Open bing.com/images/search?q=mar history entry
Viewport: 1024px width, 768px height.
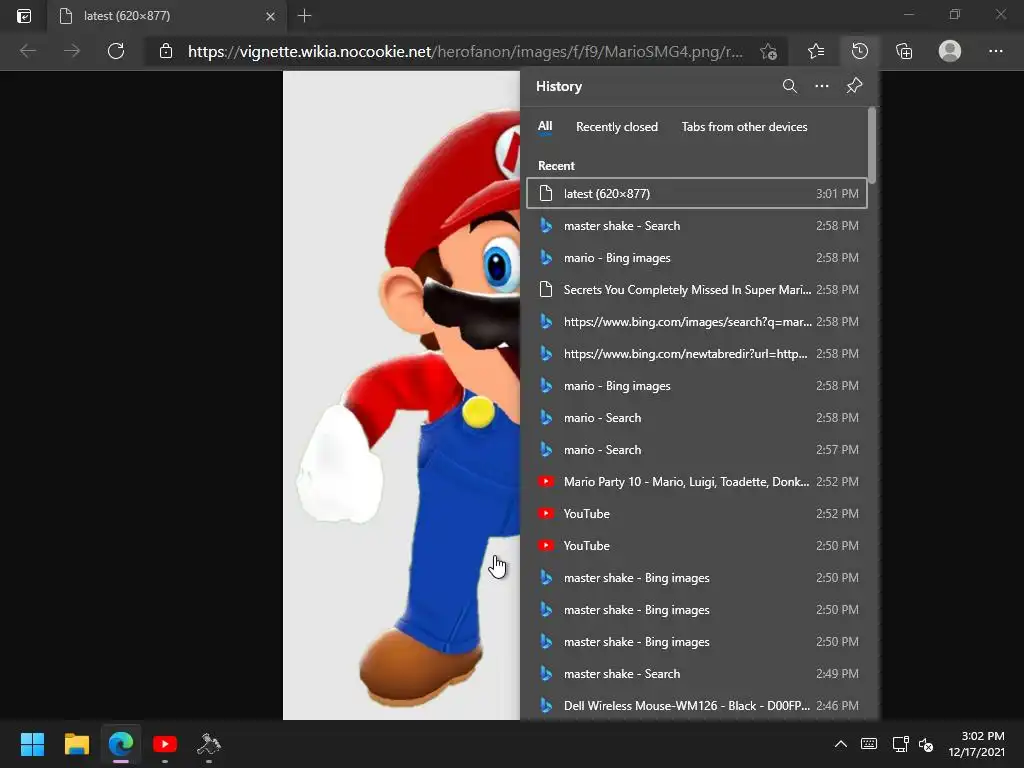point(697,321)
